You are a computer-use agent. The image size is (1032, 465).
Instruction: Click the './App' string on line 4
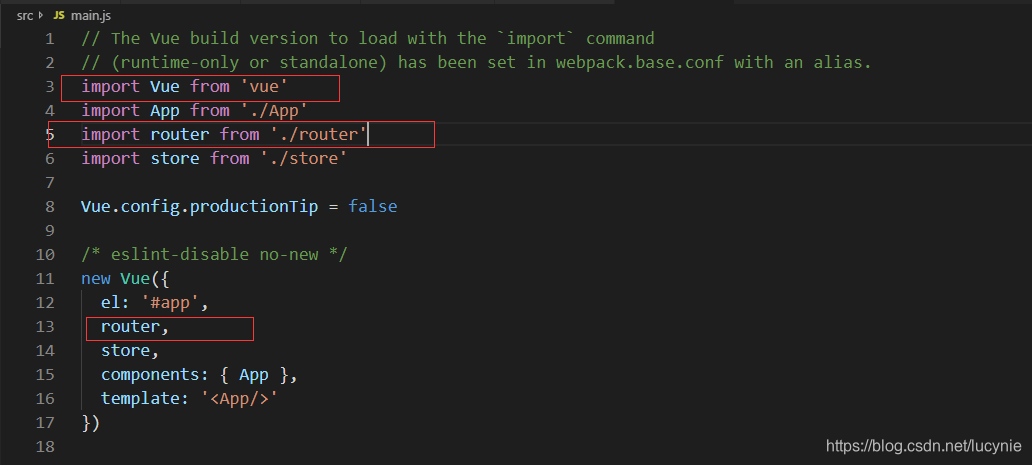pyautogui.click(x=274, y=110)
